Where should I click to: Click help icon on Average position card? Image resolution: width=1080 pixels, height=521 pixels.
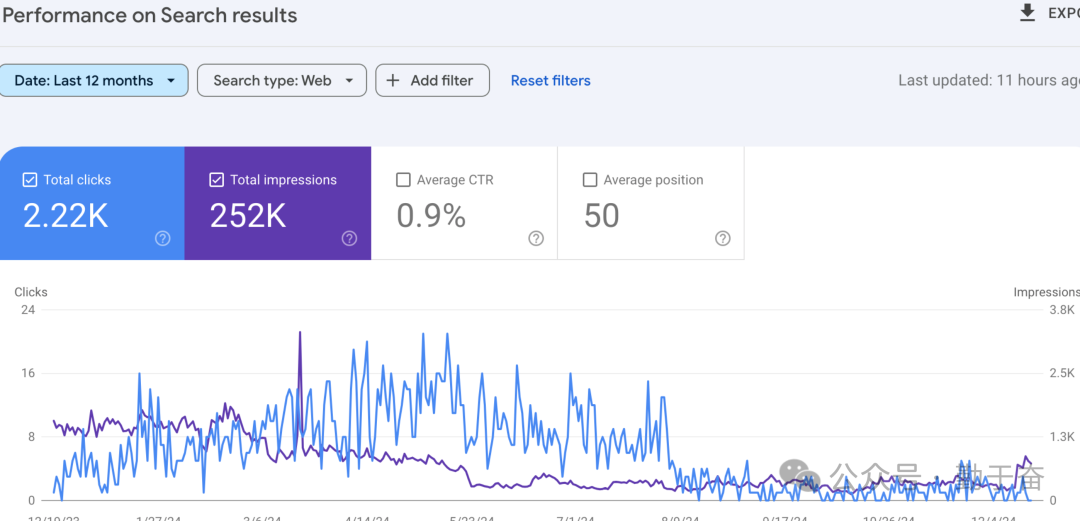coord(723,238)
